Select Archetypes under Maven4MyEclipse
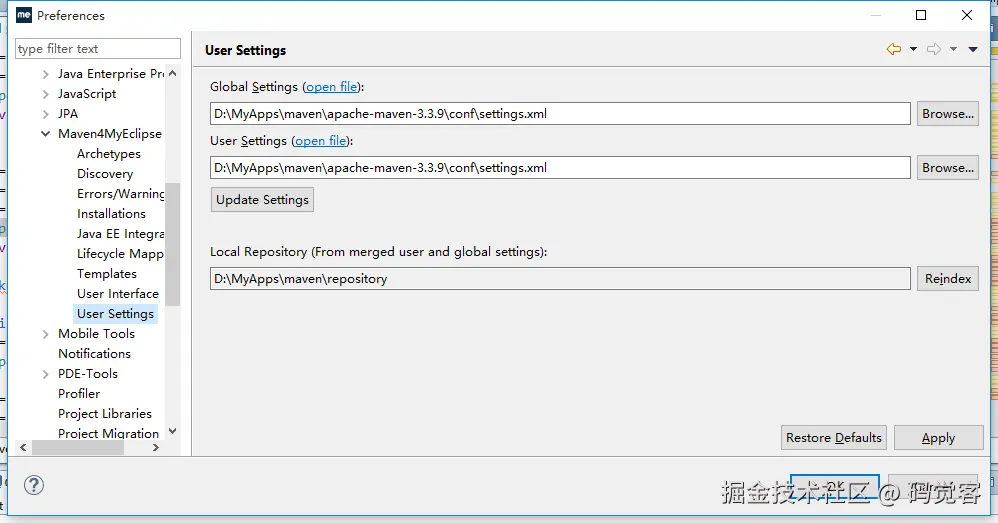 pyautogui.click(x=109, y=154)
